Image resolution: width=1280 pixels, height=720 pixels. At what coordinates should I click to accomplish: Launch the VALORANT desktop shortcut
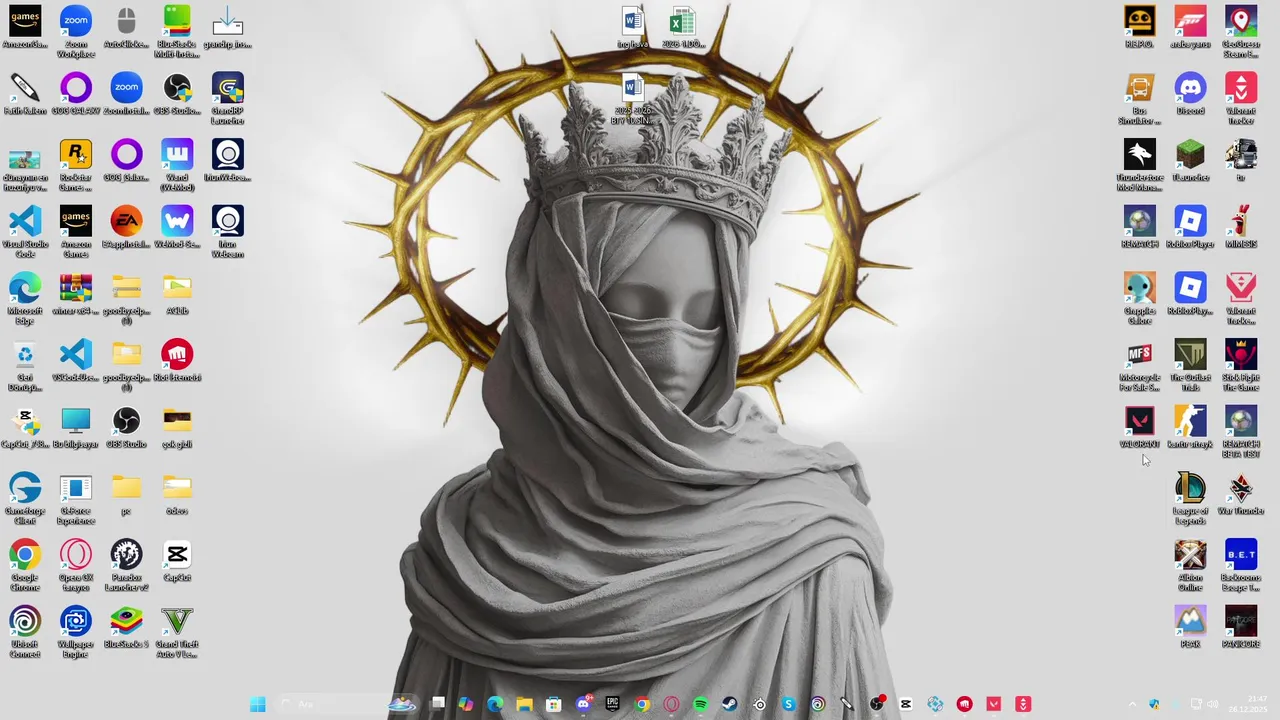click(1139, 427)
